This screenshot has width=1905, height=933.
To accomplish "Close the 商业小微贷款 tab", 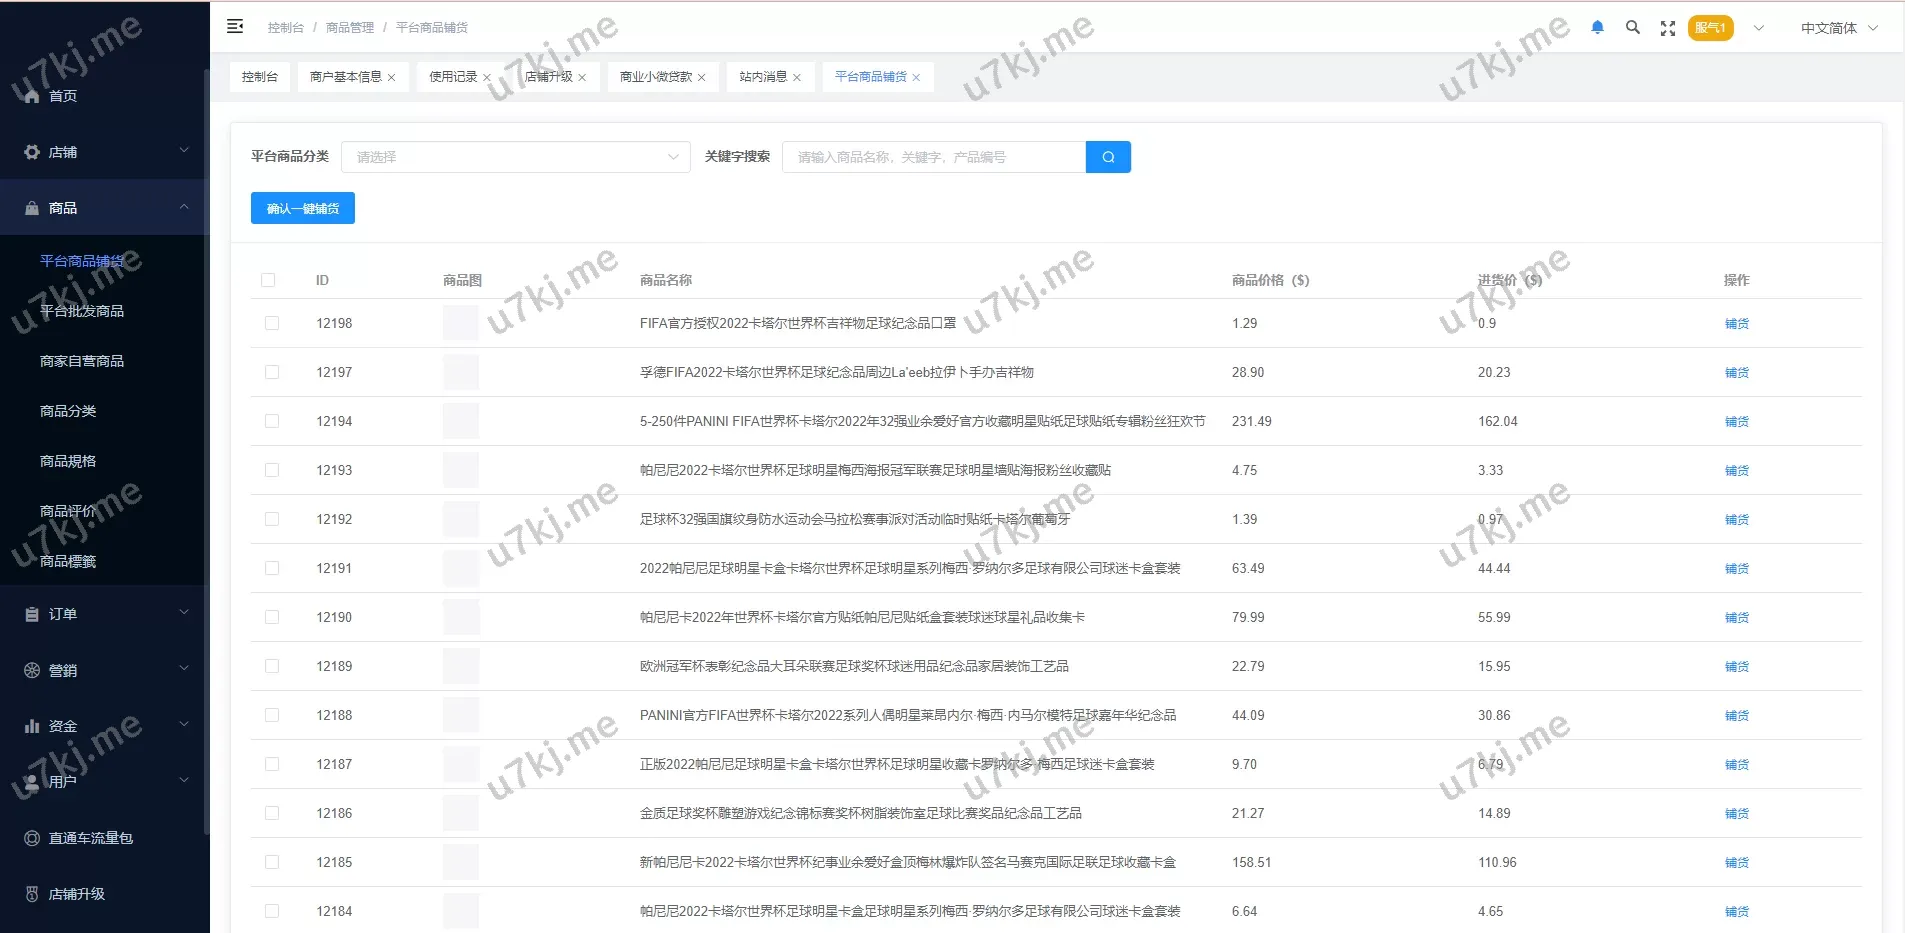I will click(702, 78).
